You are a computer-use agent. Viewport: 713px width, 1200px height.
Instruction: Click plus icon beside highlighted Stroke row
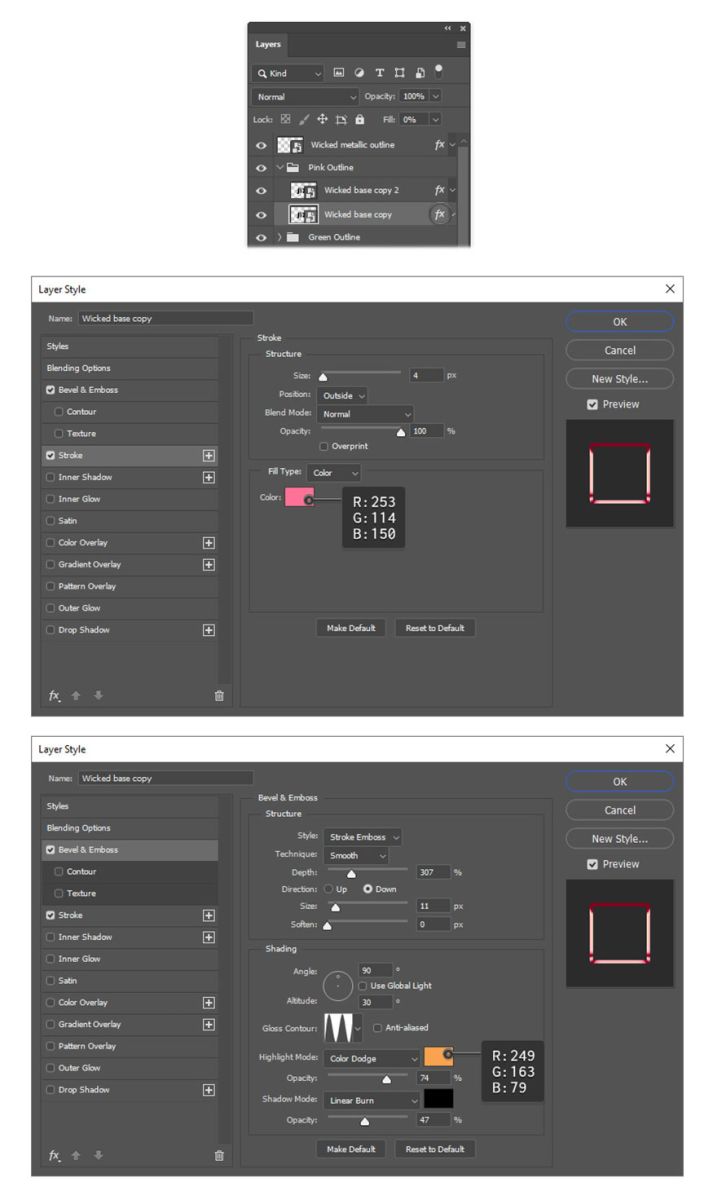[209, 455]
